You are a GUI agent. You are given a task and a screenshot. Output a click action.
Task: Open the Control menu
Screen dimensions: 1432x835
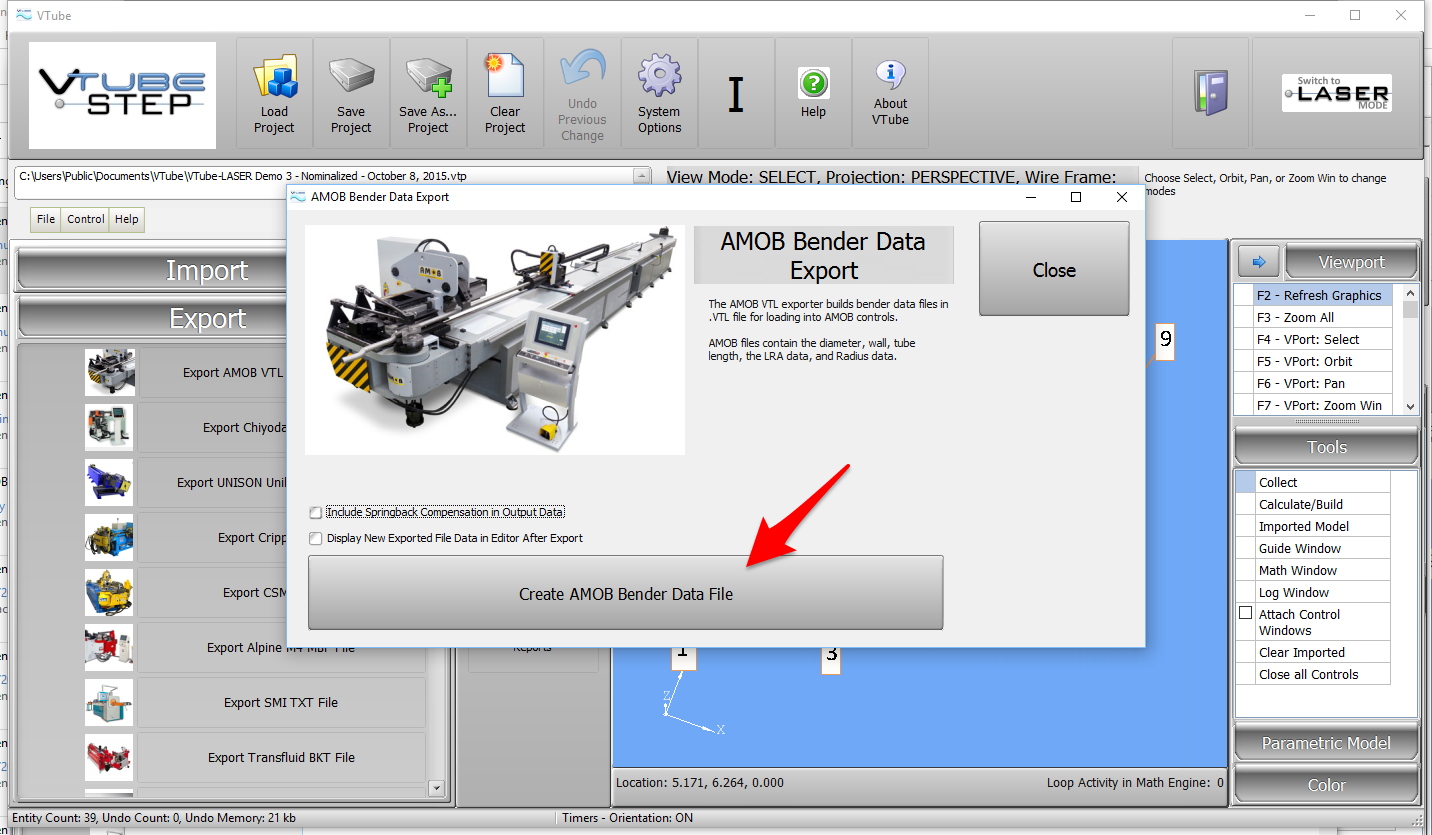pyautogui.click(x=86, y=219)
